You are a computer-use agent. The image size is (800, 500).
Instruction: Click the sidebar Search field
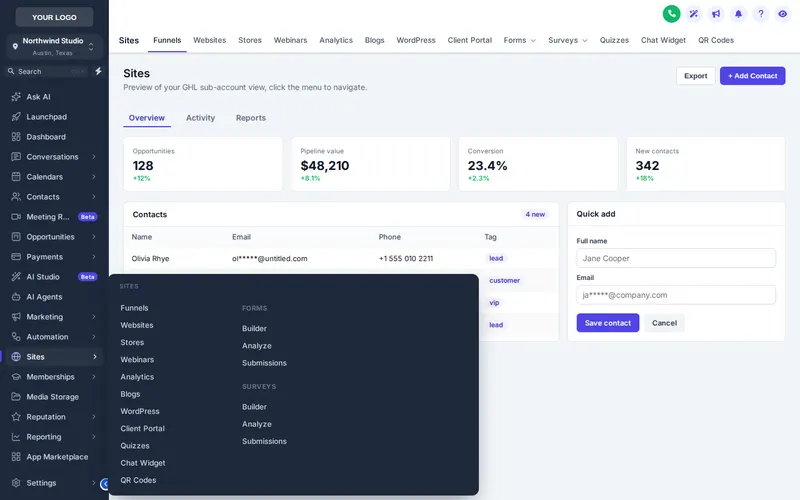click(47, 71)
